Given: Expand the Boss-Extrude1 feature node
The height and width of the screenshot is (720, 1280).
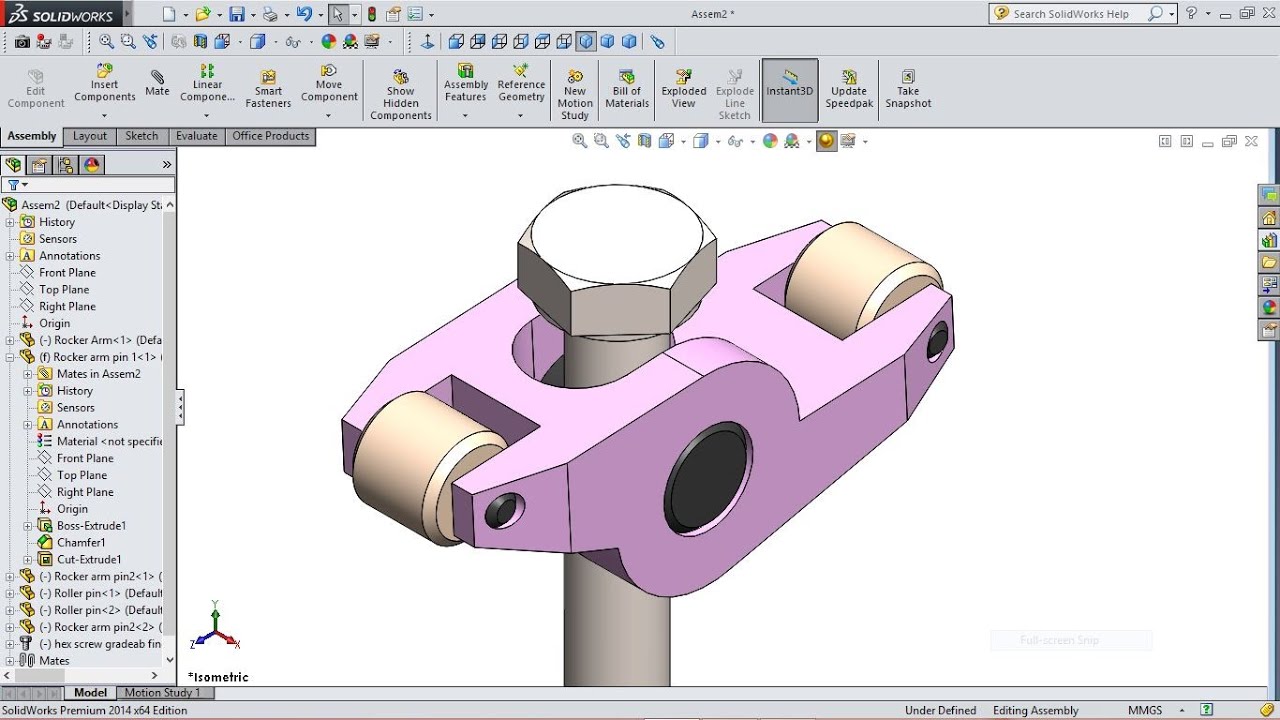Looking at the screenshot, I should tap(28, 526).
